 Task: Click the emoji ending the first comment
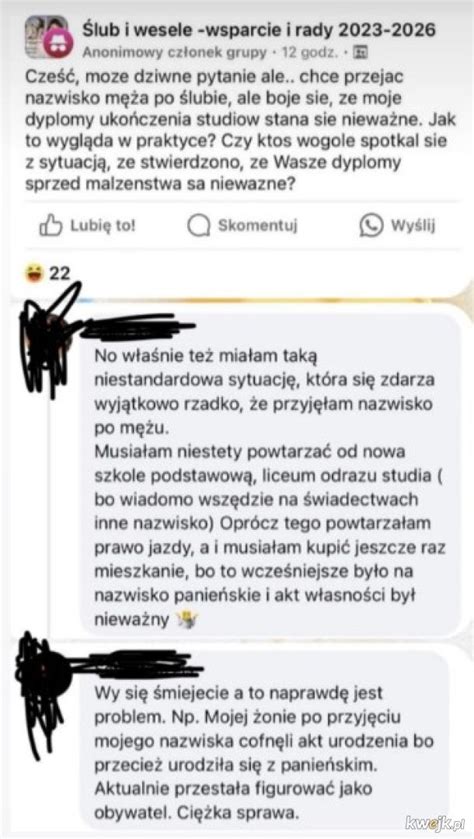(187, 619)
